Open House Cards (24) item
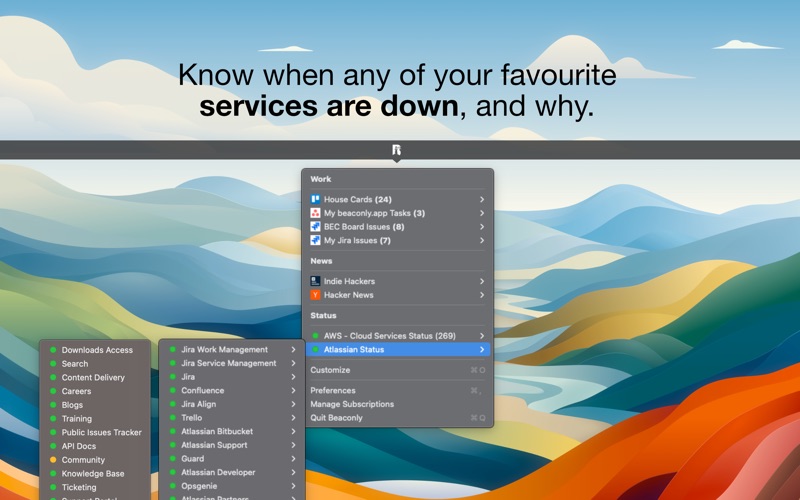This screenshot has width=800, height=500. pos(398,199)
